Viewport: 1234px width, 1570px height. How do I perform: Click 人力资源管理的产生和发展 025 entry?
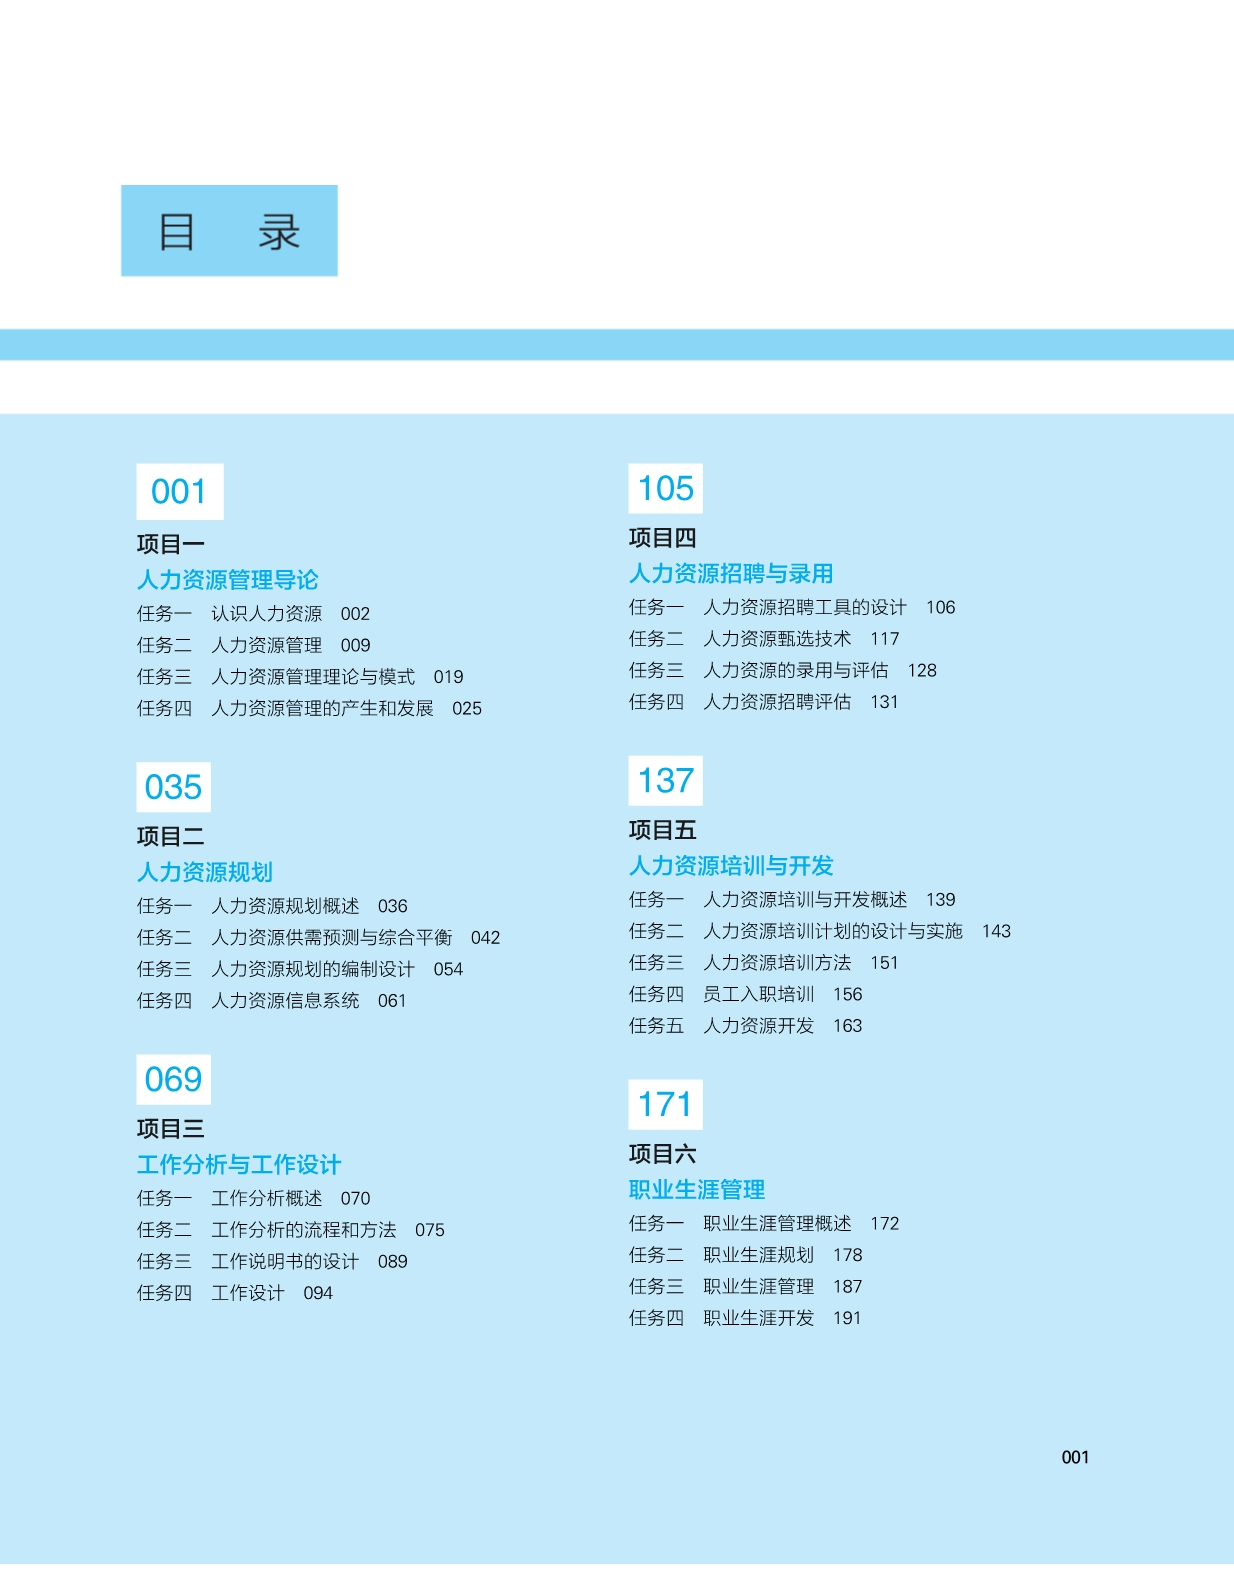tap(309, 709)
